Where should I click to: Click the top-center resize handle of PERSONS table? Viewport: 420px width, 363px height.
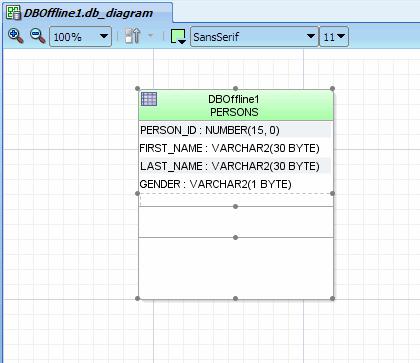click(x=235, y=88)
